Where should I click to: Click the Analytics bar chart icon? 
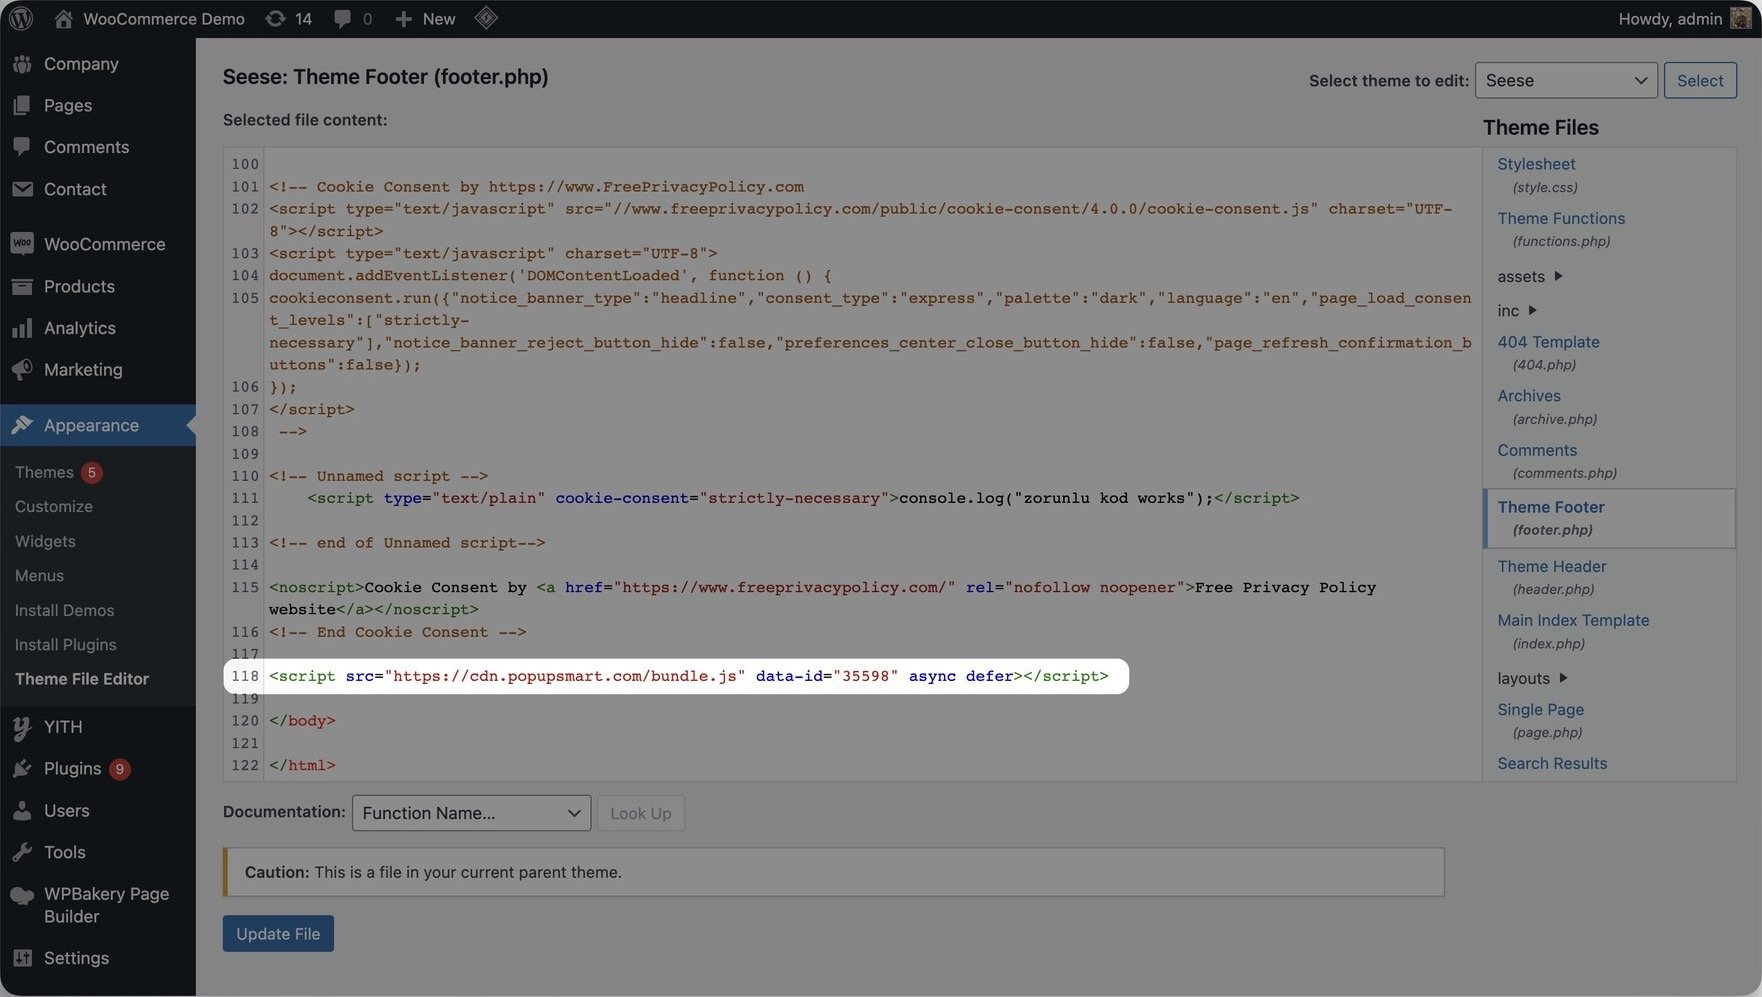(22, 328)
